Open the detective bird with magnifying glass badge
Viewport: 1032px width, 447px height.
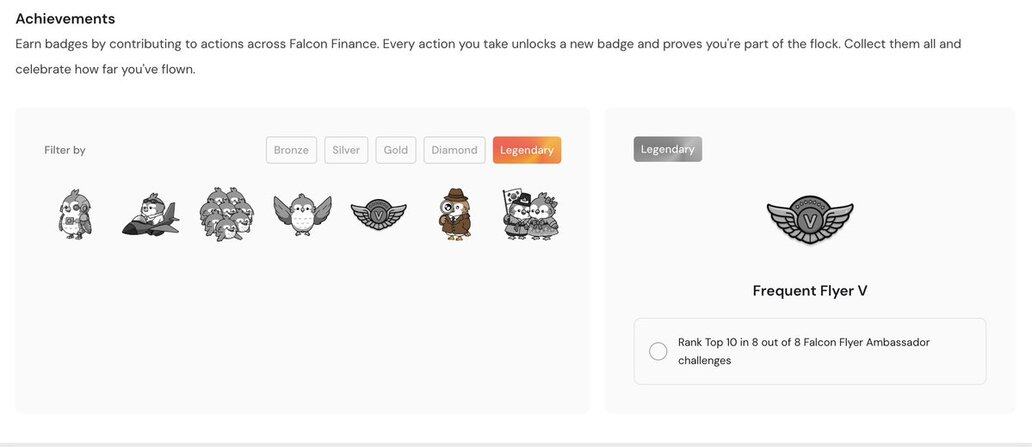click(454, 214)
